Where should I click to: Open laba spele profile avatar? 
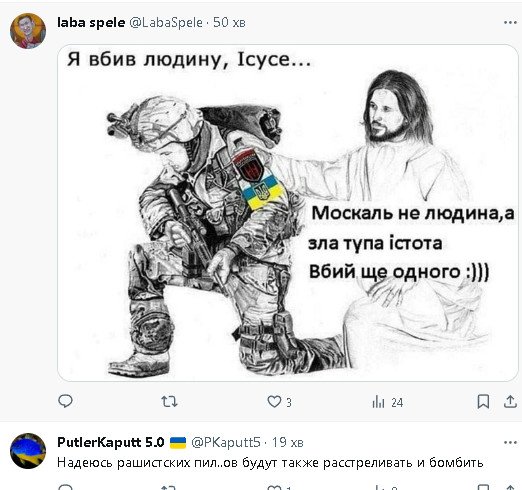pos(28,31)
